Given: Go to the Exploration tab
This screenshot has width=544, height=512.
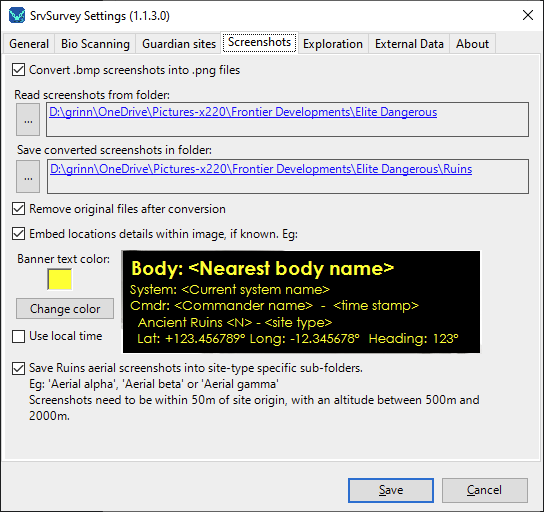Looking at the screenshot, I should coord(333,44).
